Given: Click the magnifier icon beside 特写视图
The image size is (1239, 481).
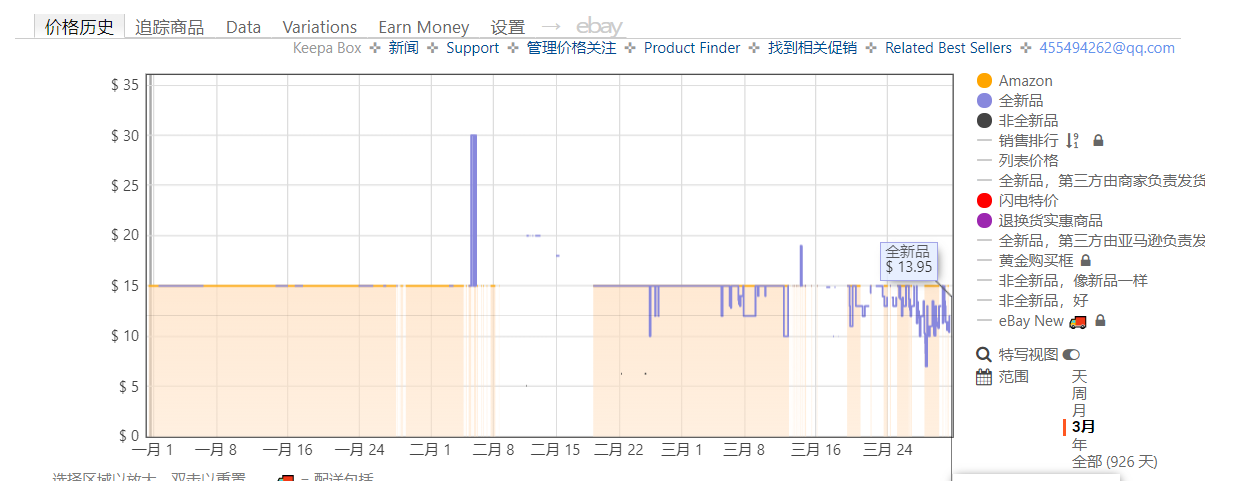Looking at the screenshot, I should coord(984,355).
